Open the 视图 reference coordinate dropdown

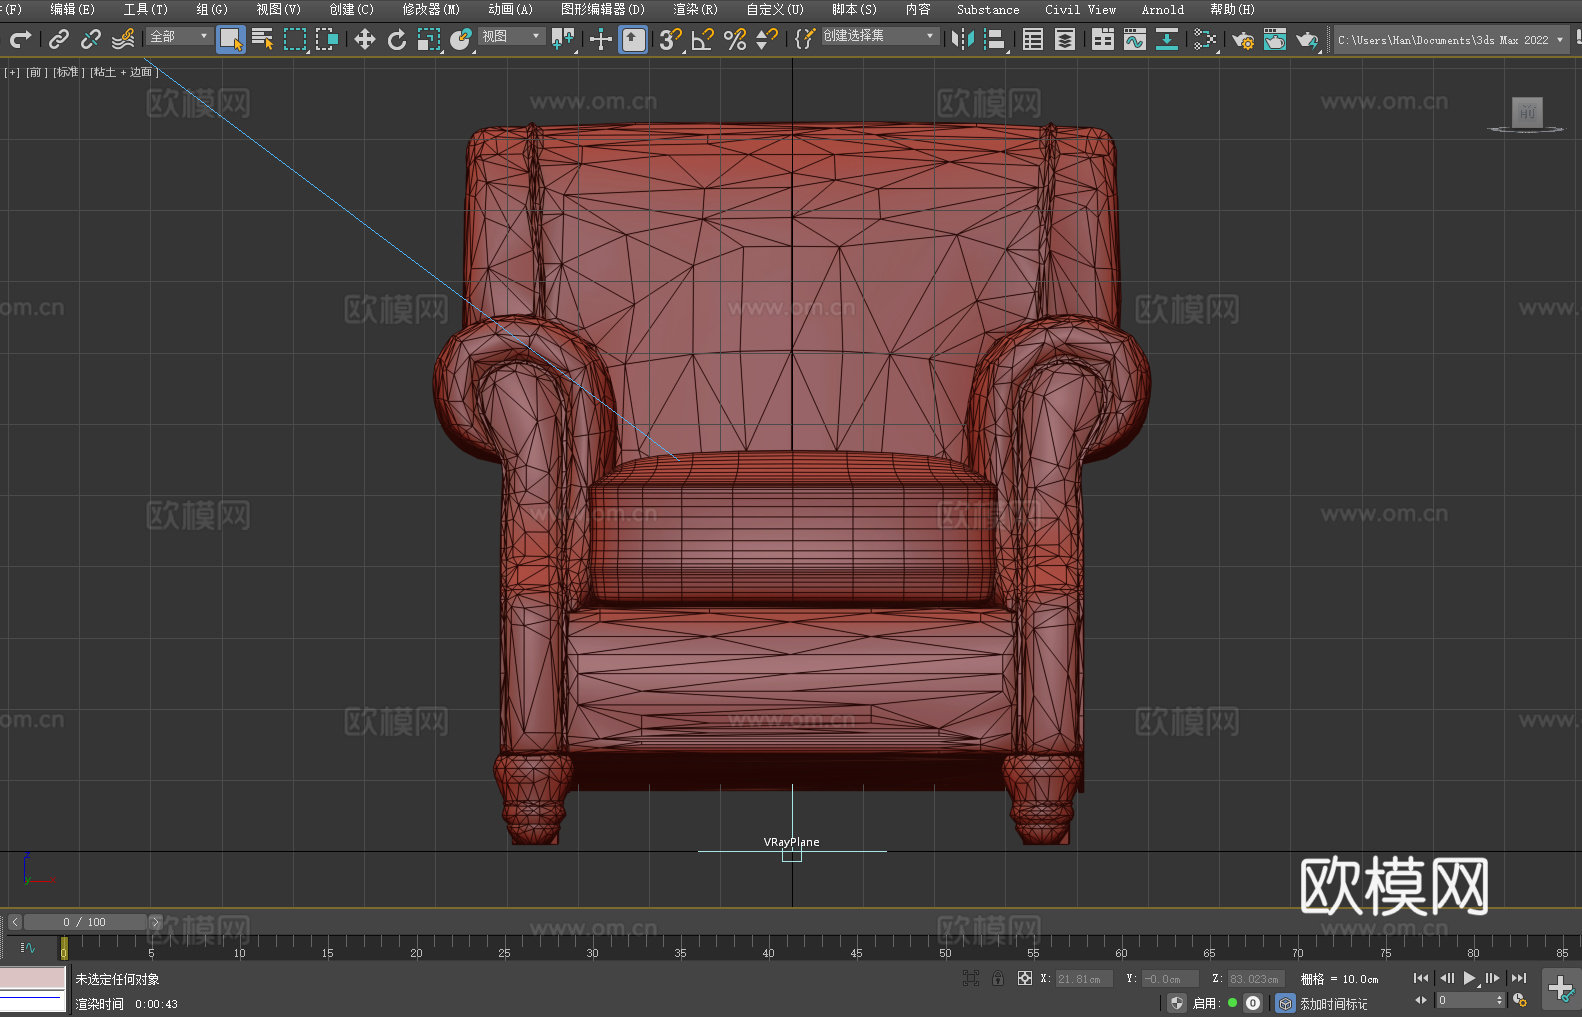pos(511,36)
